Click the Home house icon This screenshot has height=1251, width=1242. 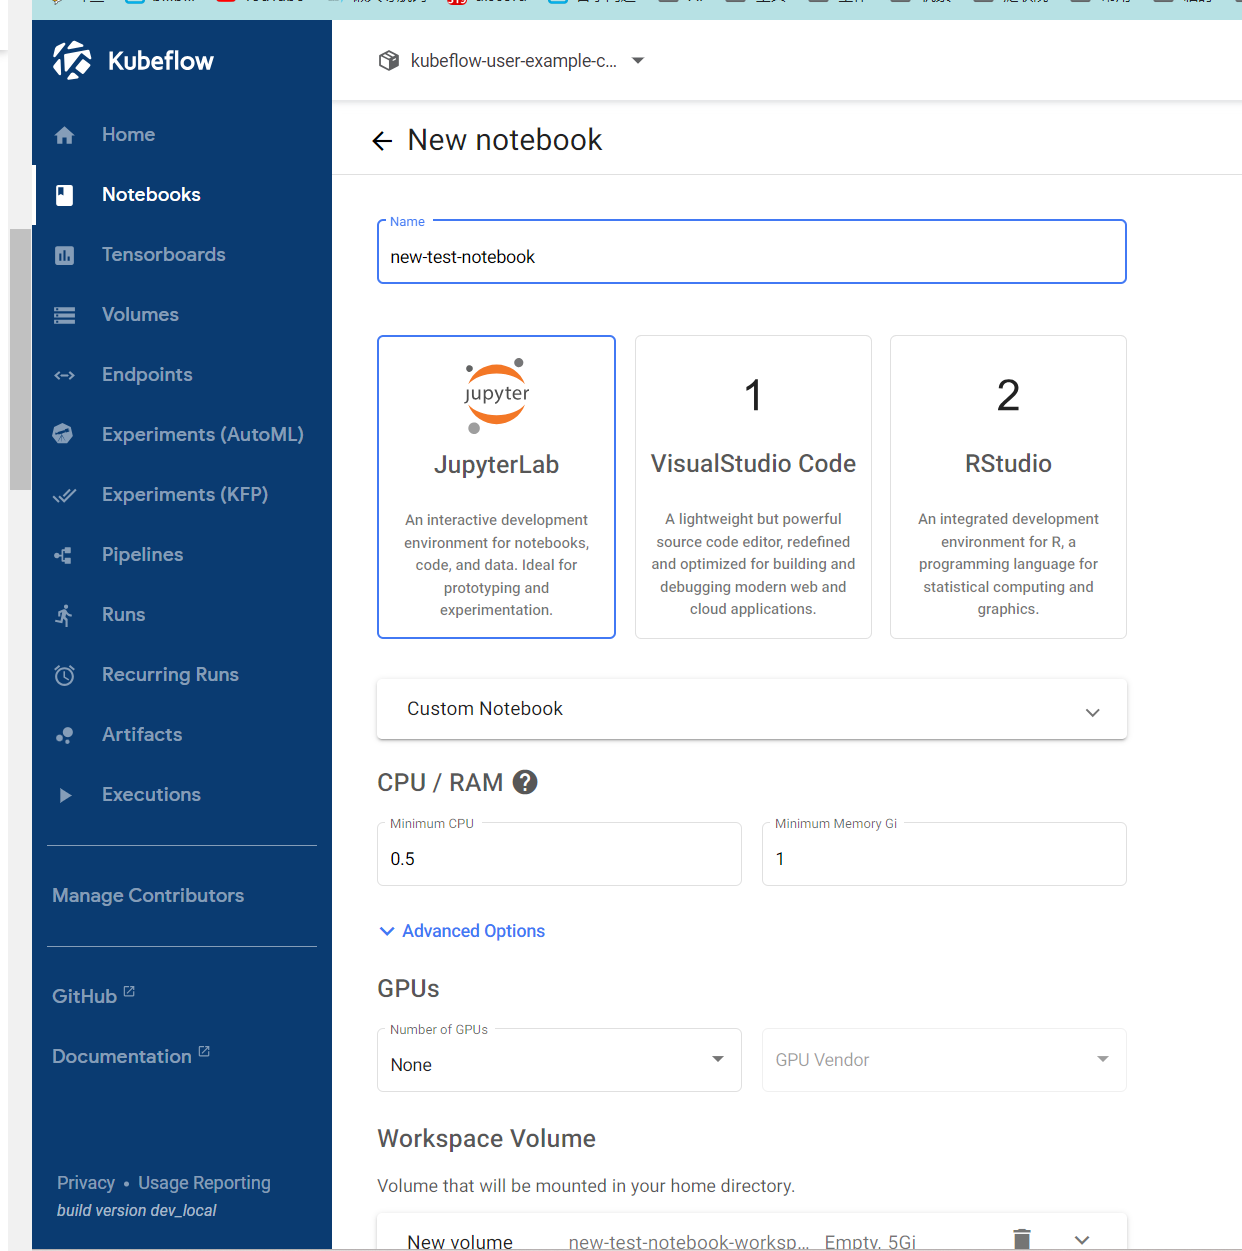click(x=64, y=135)
